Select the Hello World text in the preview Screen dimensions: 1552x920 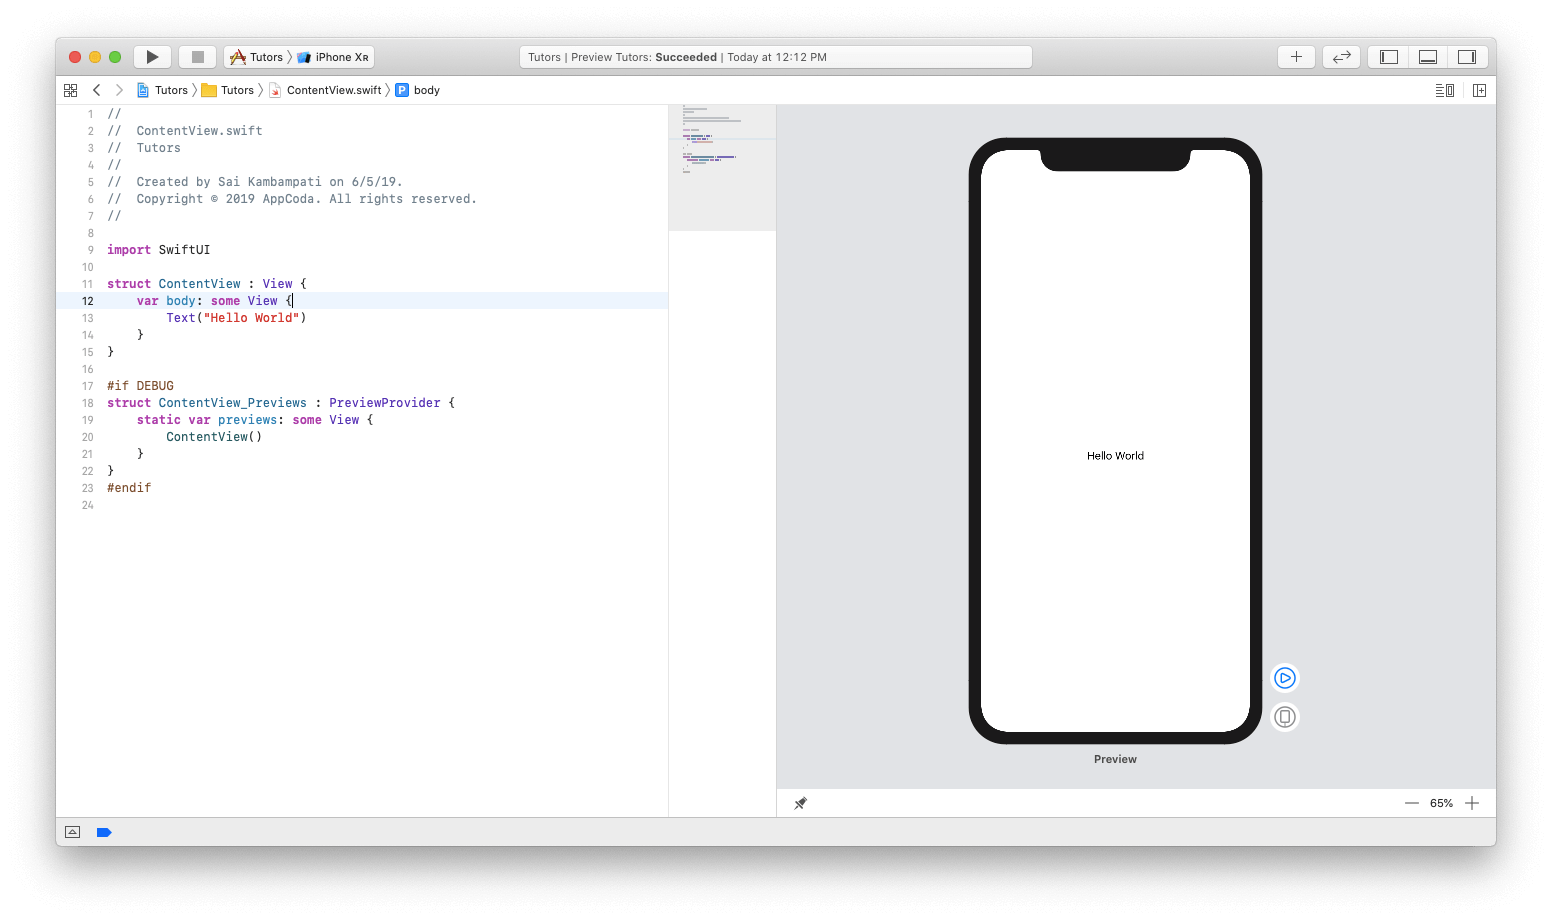(1114, 455)
